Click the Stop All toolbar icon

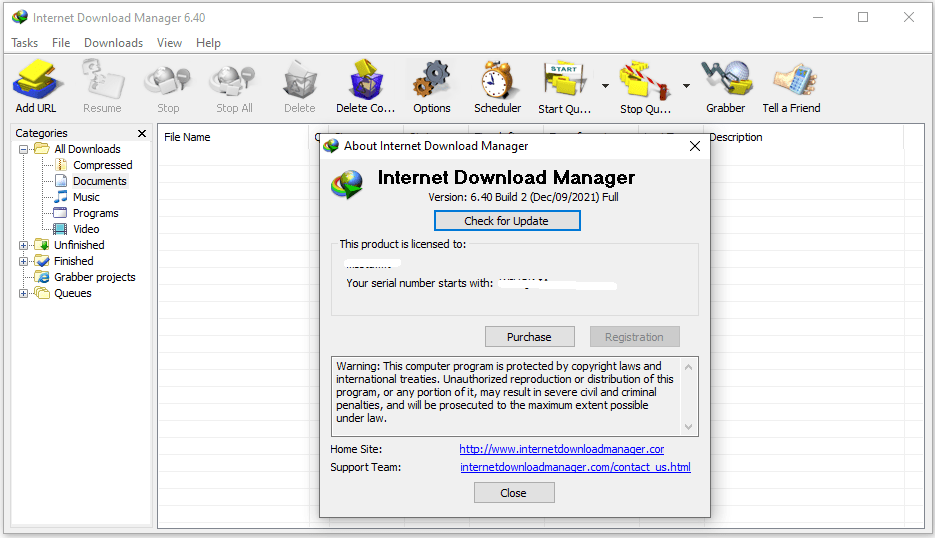click(x=233, y=81)
